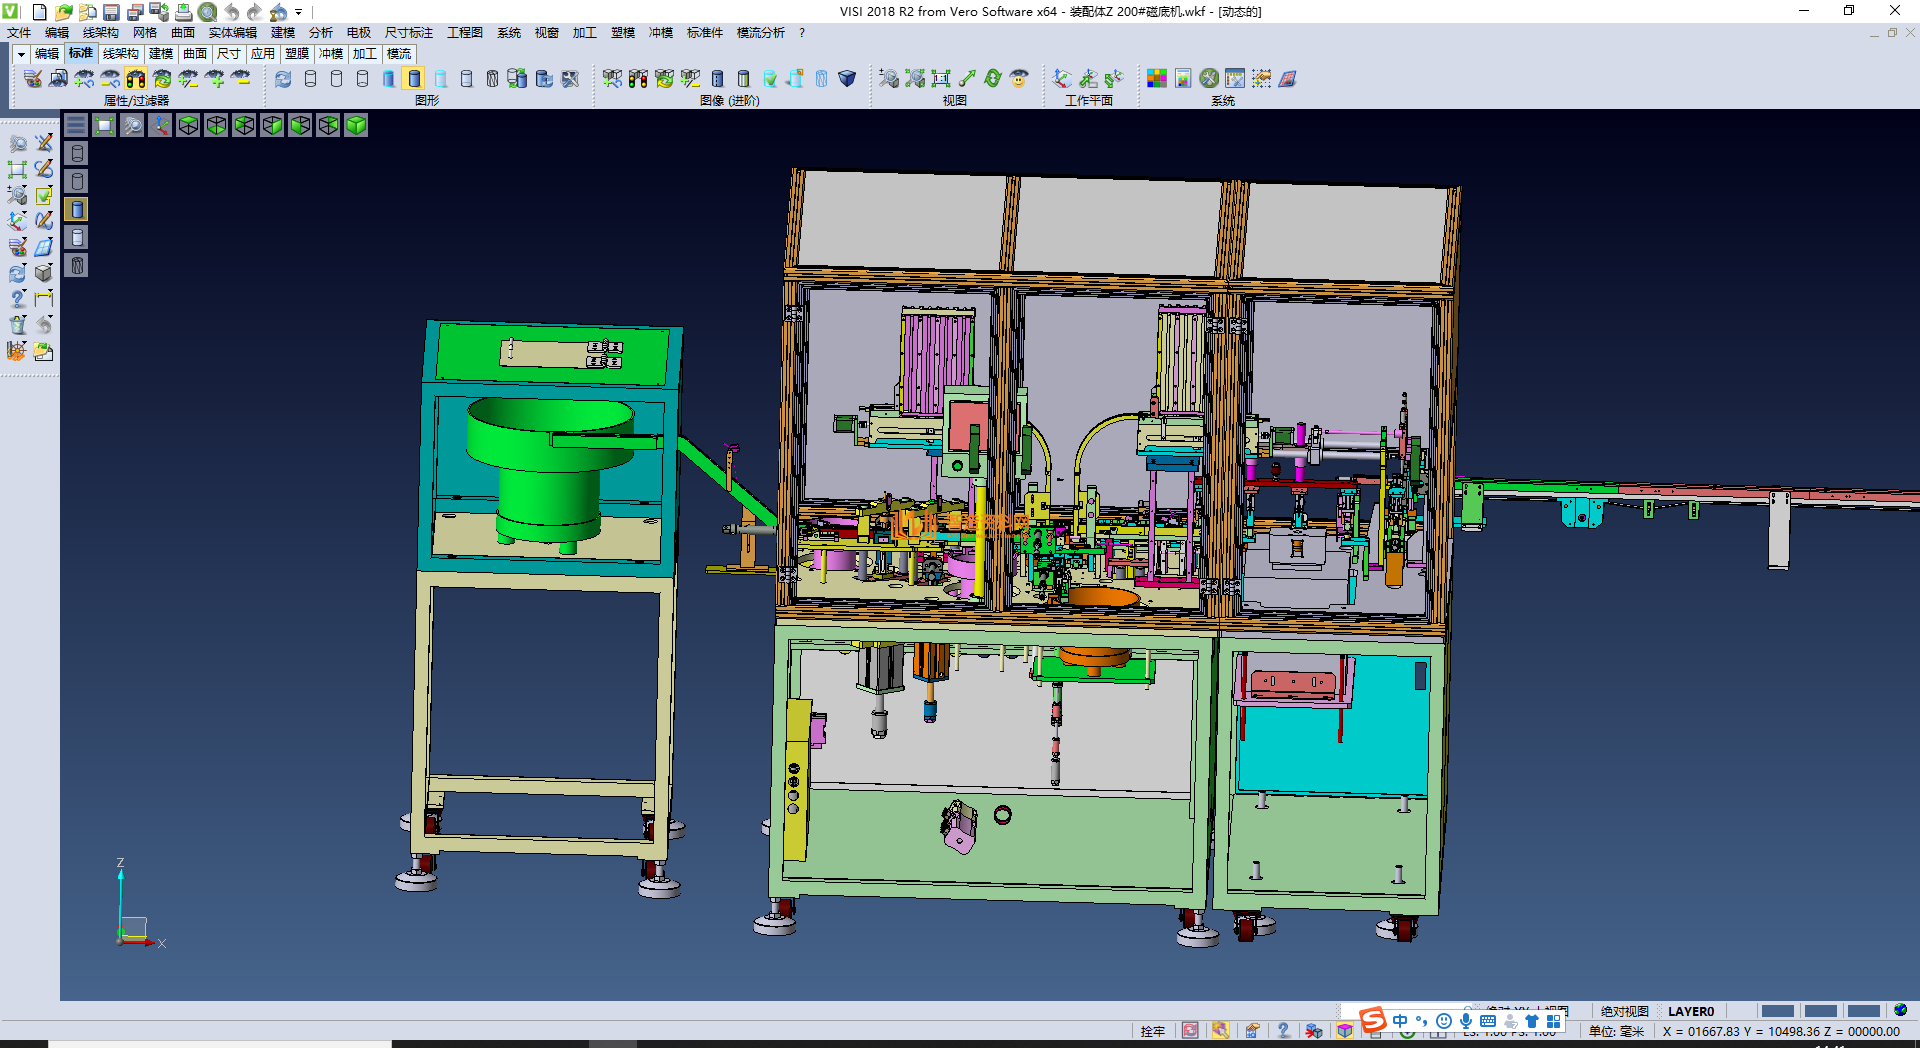Click the traffic light filter icon

pyautogui.click(x=136, y=78)
